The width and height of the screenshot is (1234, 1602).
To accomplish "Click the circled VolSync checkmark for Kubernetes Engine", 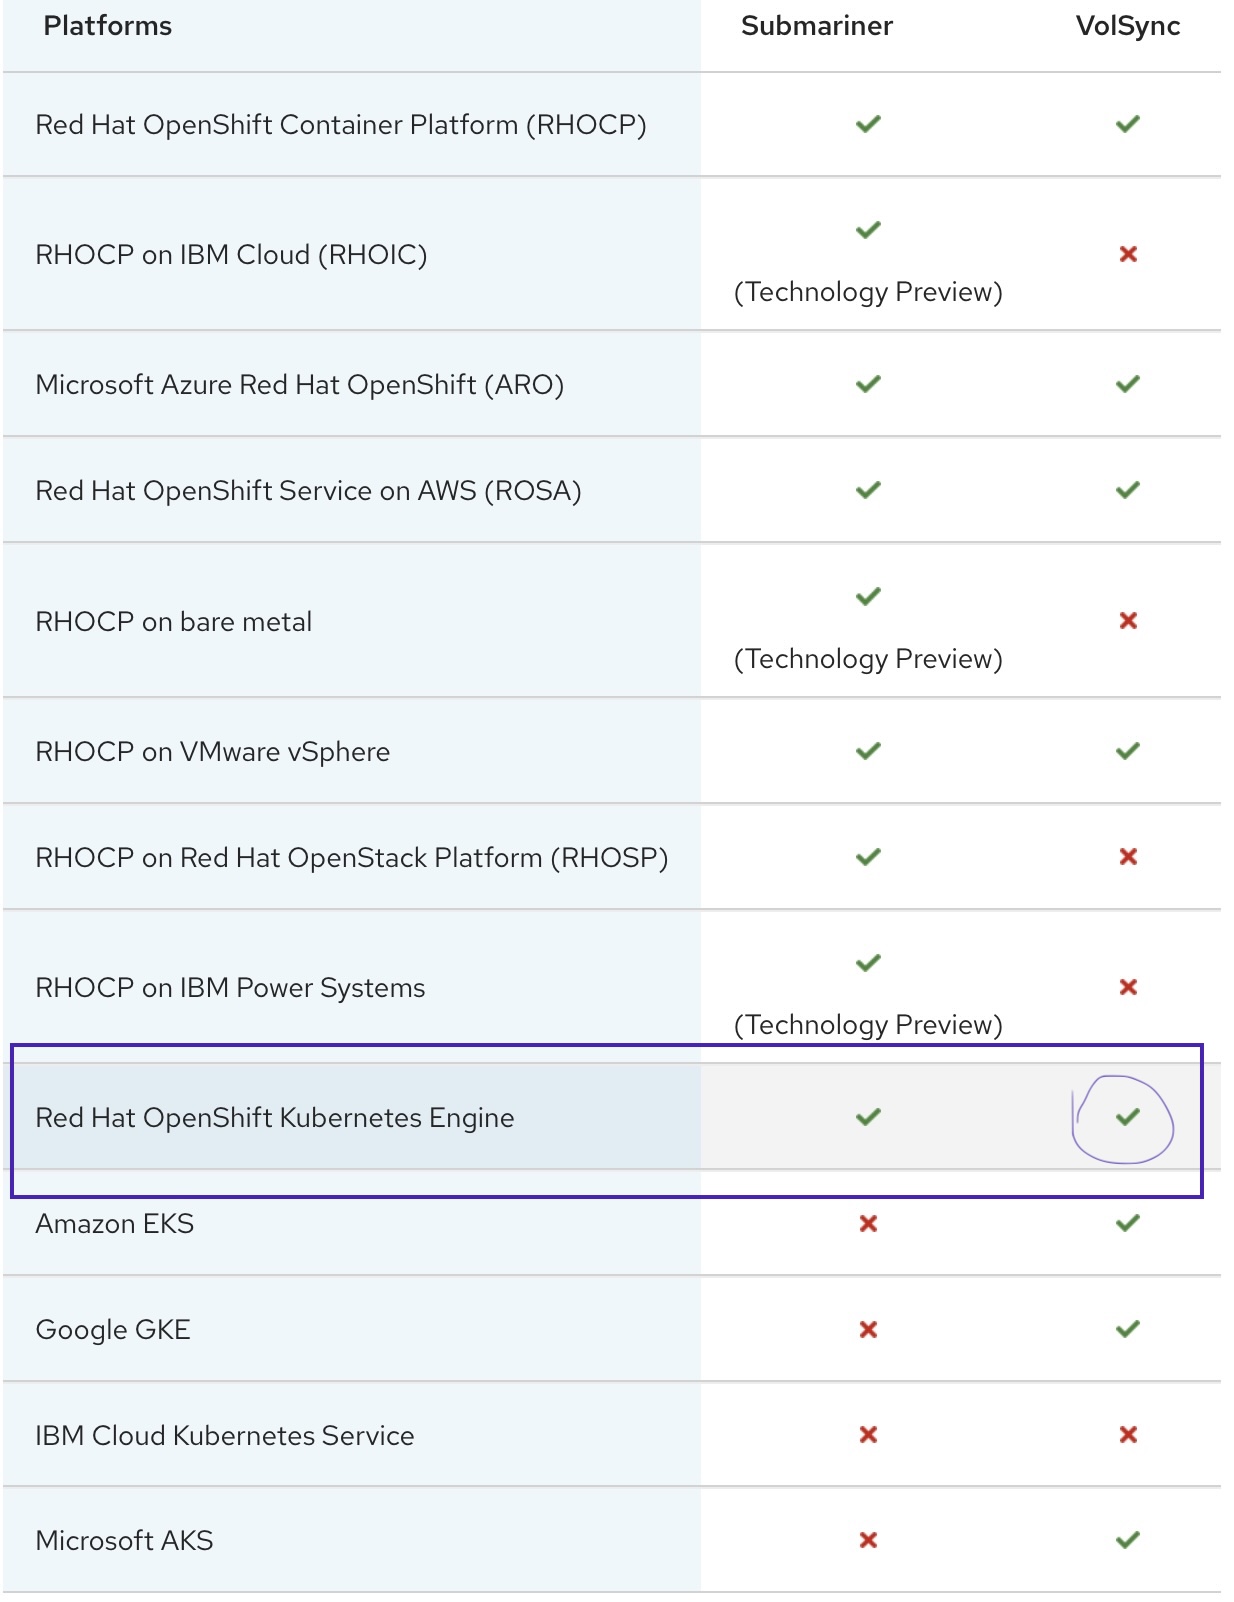I will point(1128,1117).
